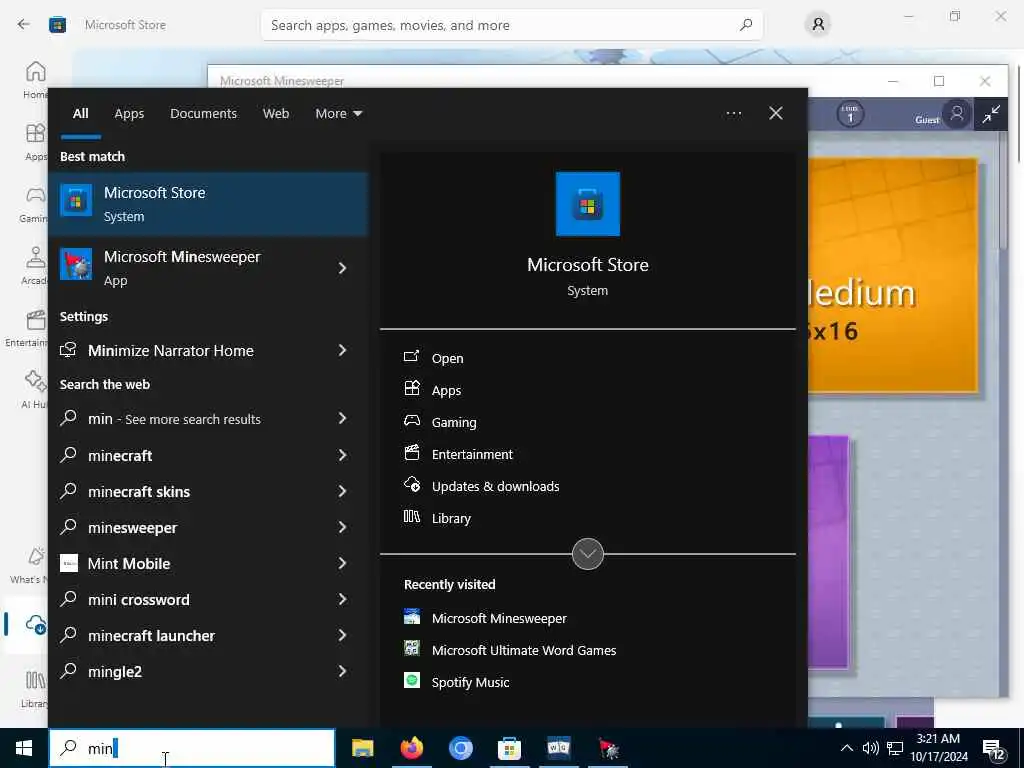Click Open action for Microsoft Store
The image size is (1024, 768).
[x=434, y=358]
